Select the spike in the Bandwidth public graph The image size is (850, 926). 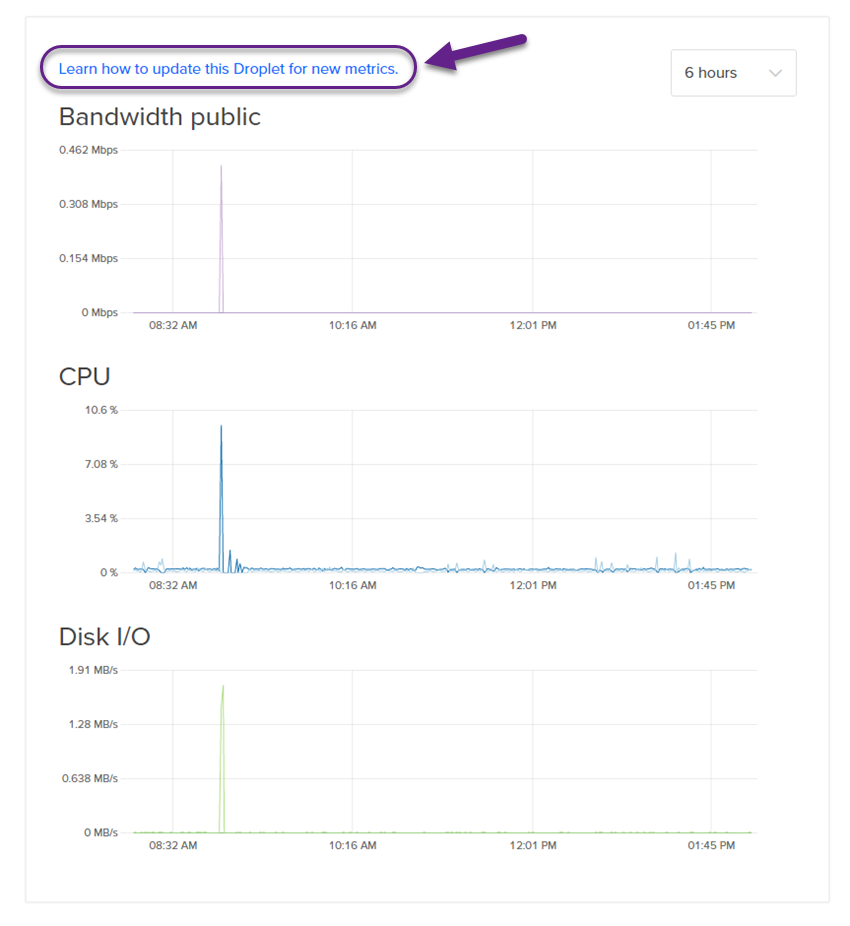click(221, 230)
